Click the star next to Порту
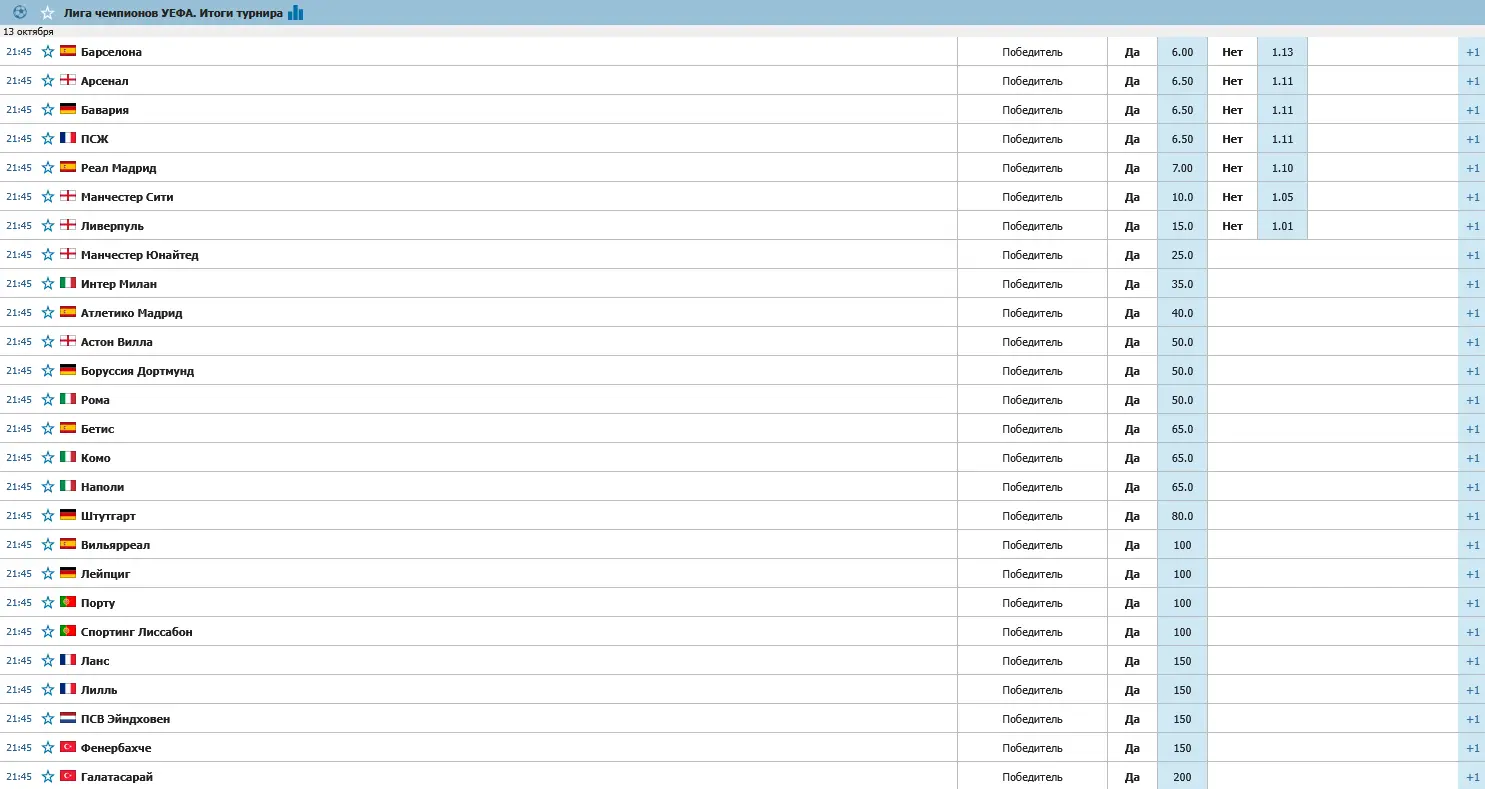The width and height of the screenshot is (1485, 789). (47, 602)
